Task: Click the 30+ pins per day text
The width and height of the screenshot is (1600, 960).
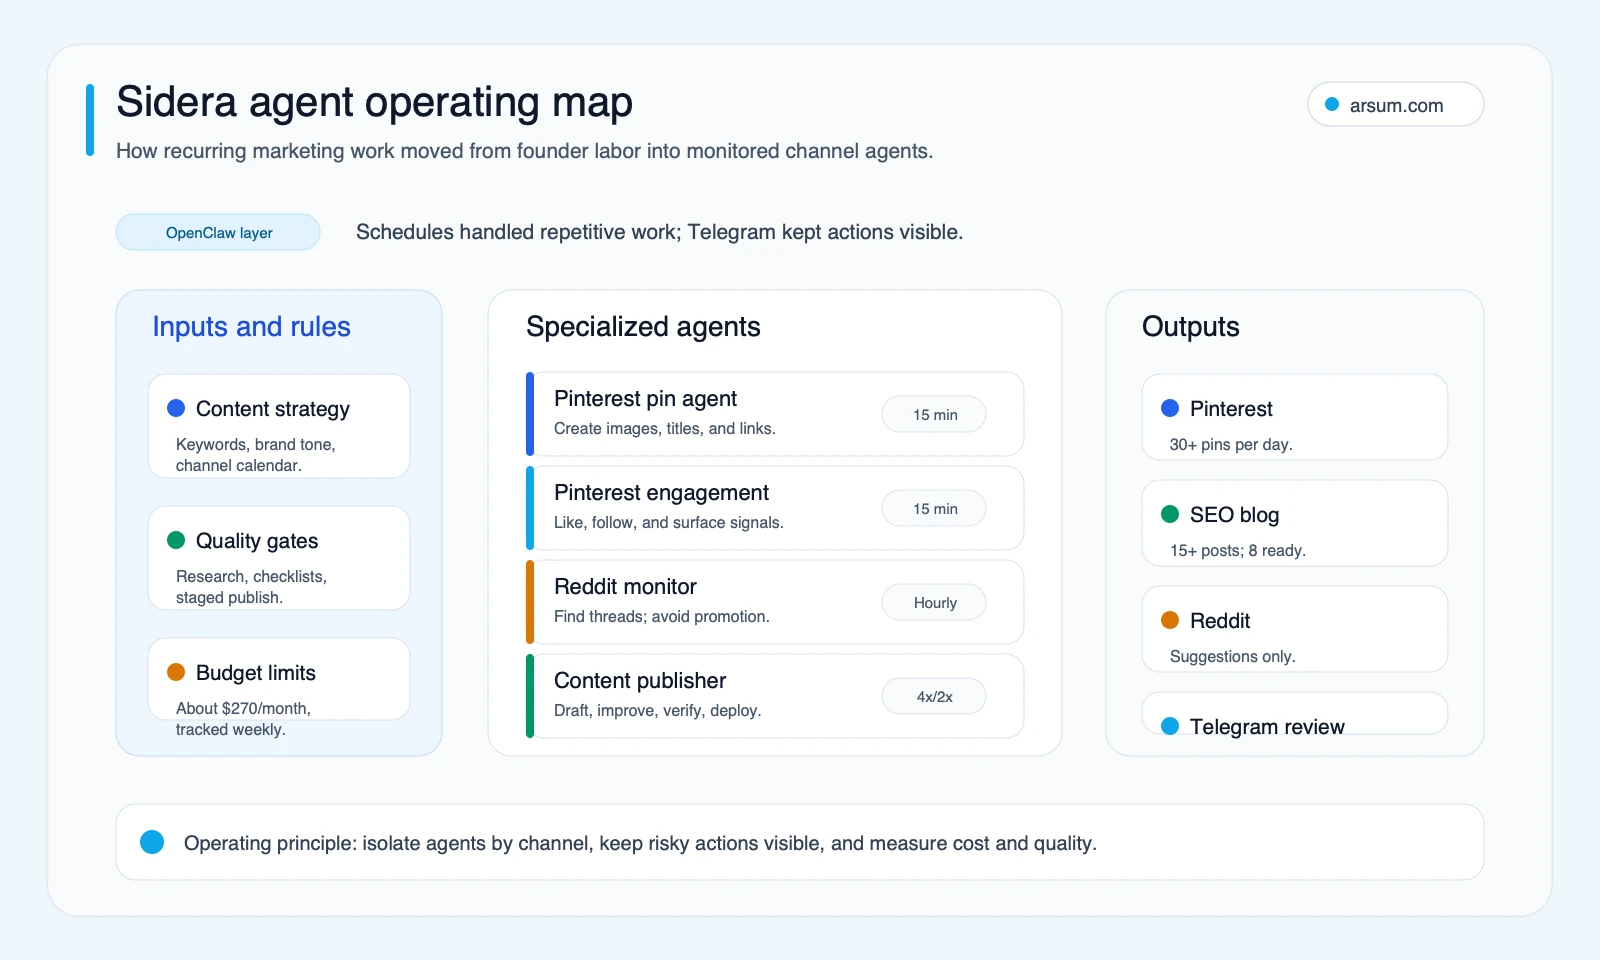Action: pyautogui.click(x=1231, y=445)
